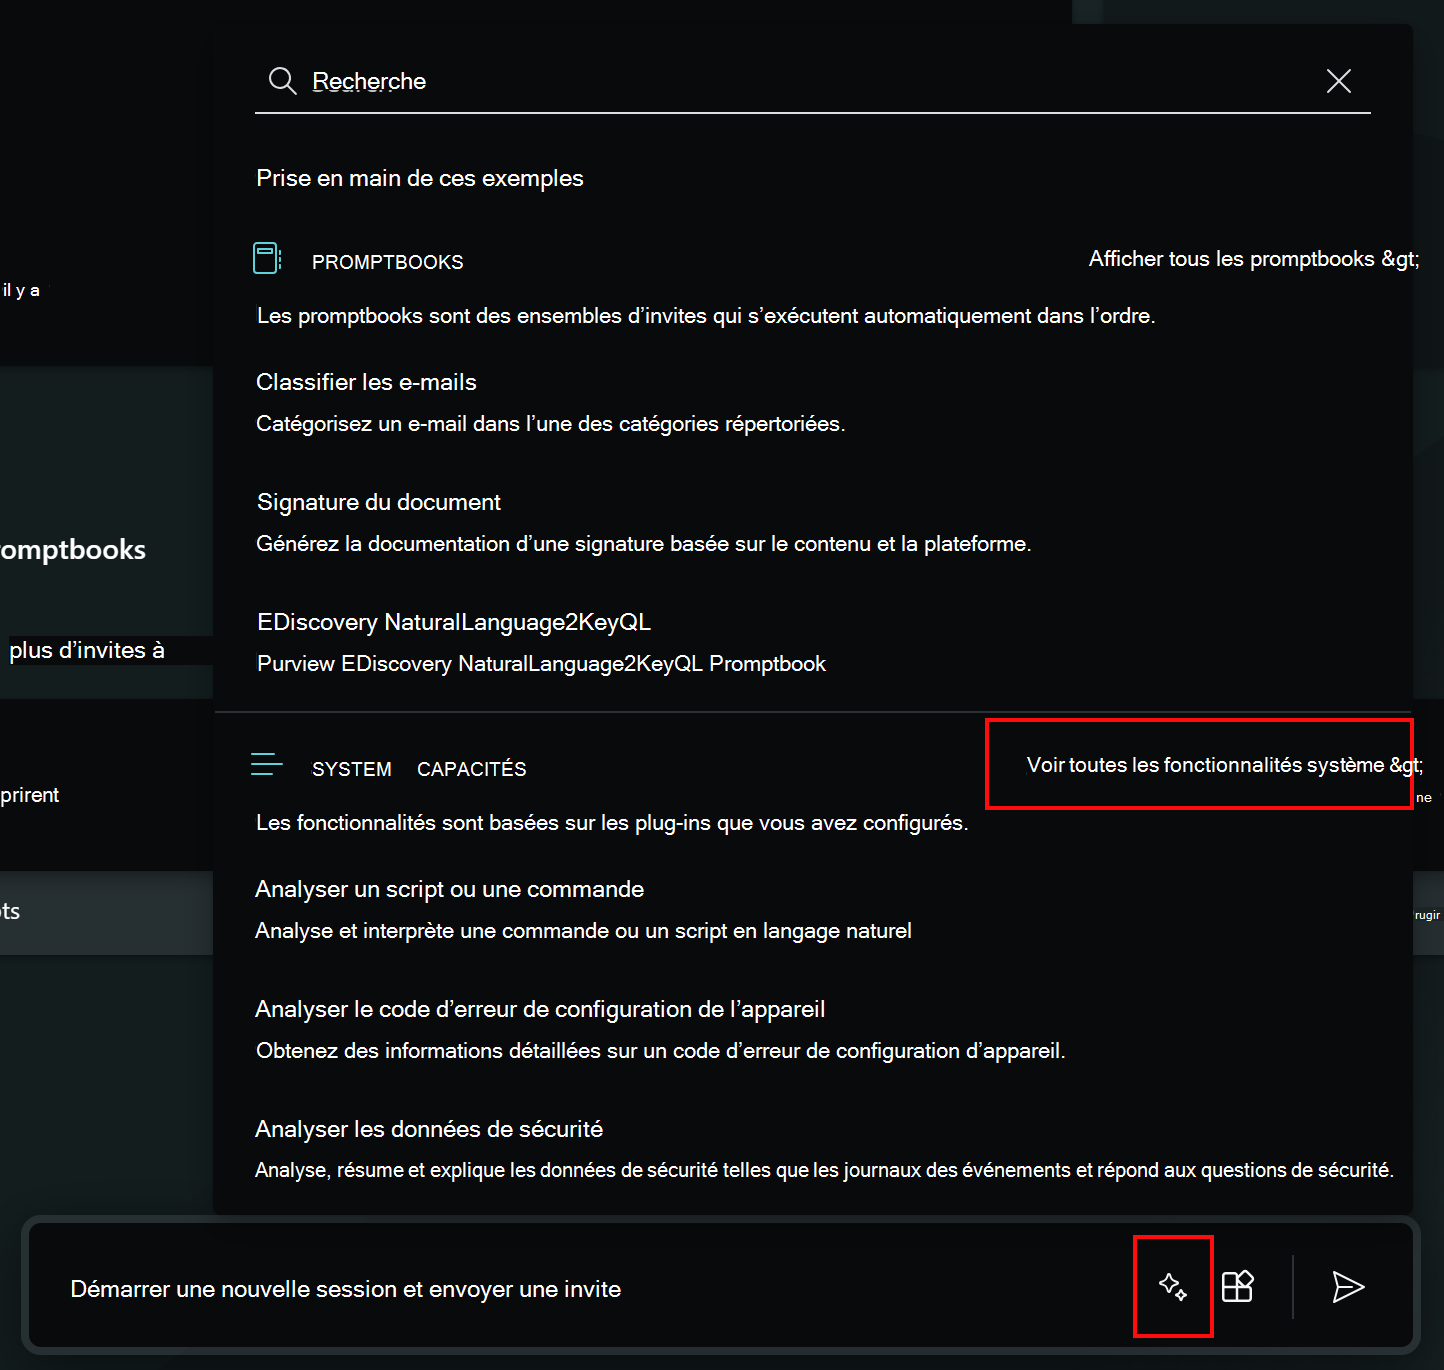Viewport: 1444px width, 1370px height.
Task: Select the SYSTEM section label
Action: click(x=351, y=768)
